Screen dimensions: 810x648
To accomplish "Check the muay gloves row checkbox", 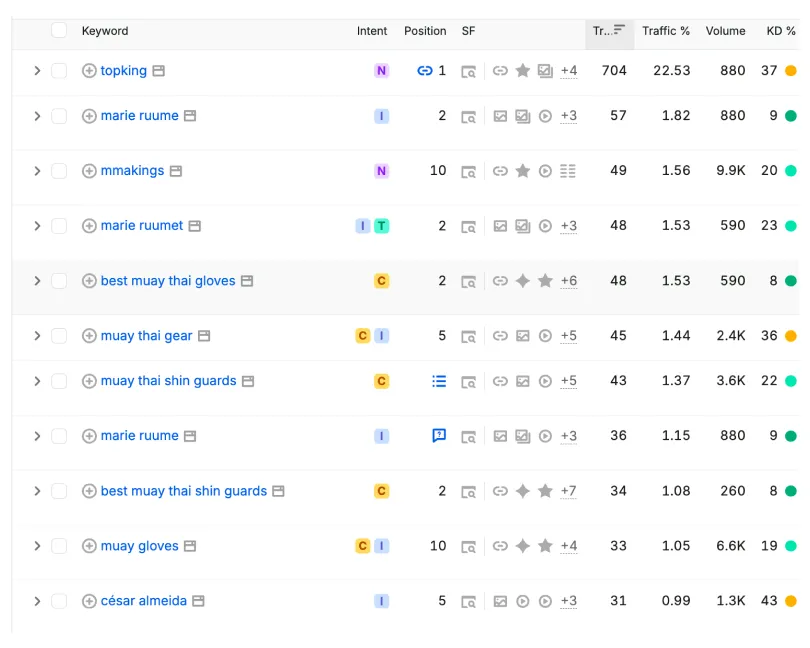I will (59, 546).
